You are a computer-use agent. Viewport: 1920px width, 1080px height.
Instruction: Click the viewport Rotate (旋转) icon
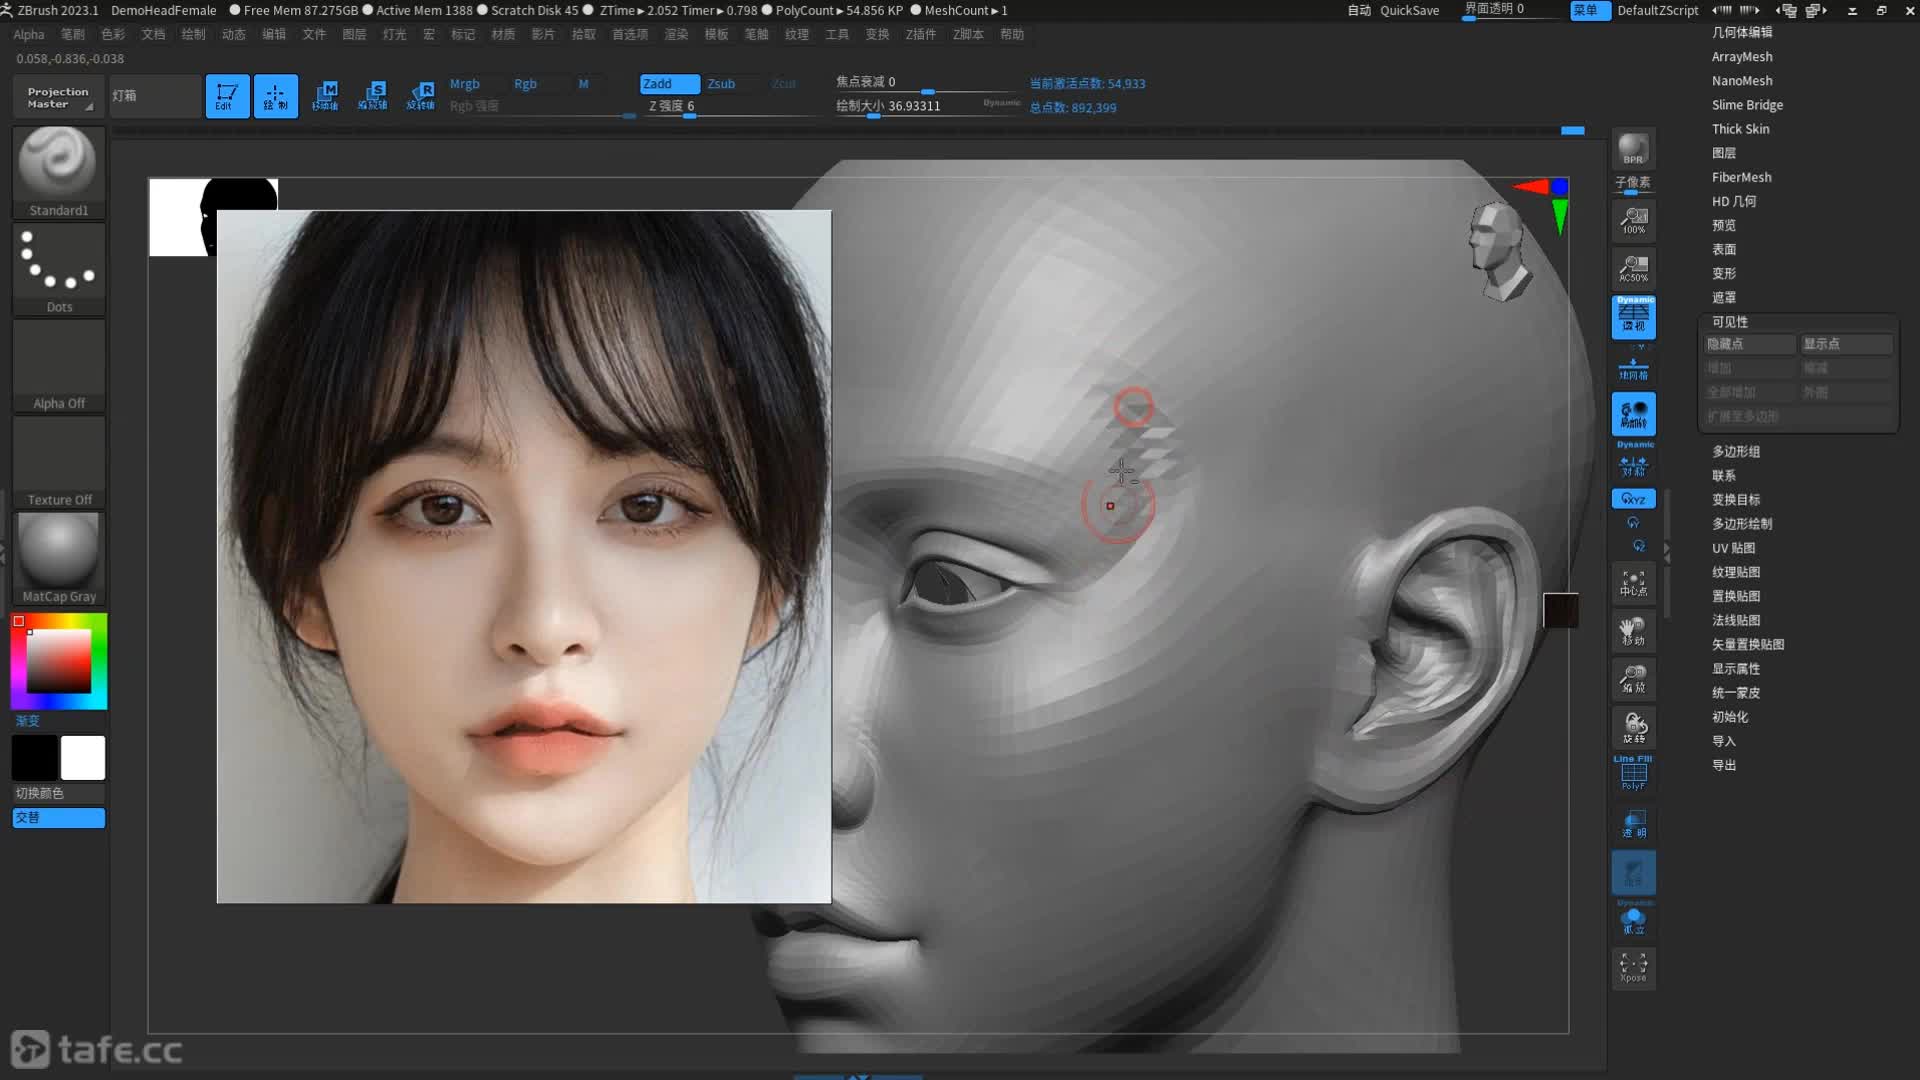[x=1633, y=727]
